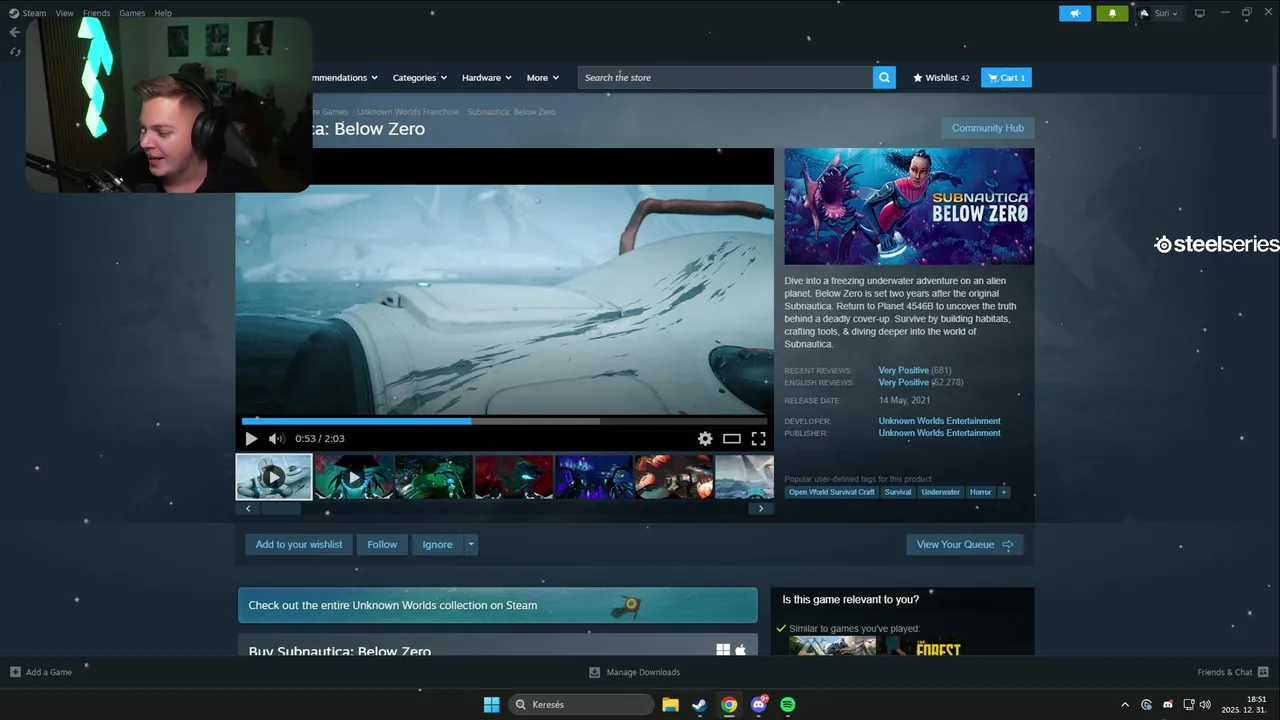1280x720 pixels.
Task: Click the Steam taskbar icon
Action: 699,704
